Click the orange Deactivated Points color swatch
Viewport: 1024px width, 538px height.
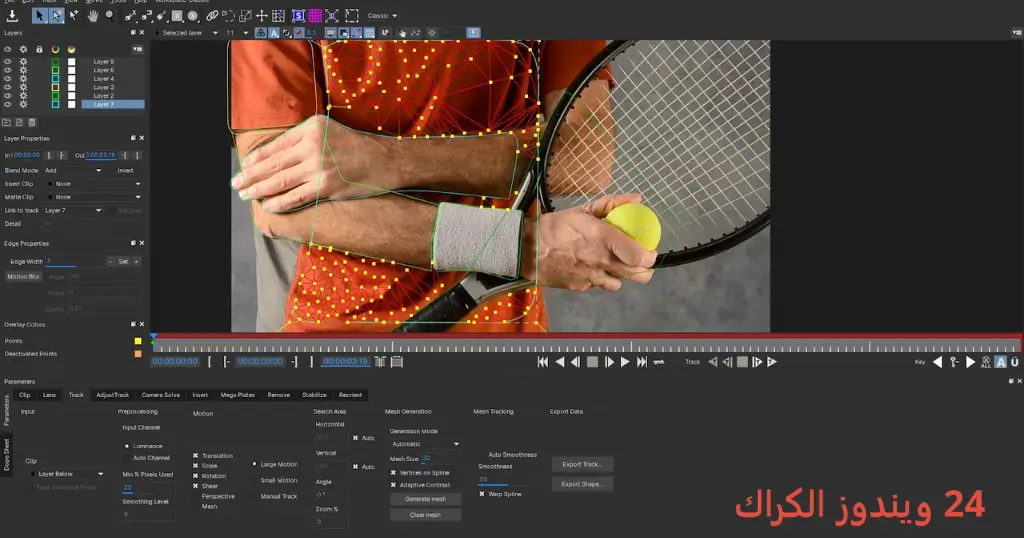click(138, 354)
